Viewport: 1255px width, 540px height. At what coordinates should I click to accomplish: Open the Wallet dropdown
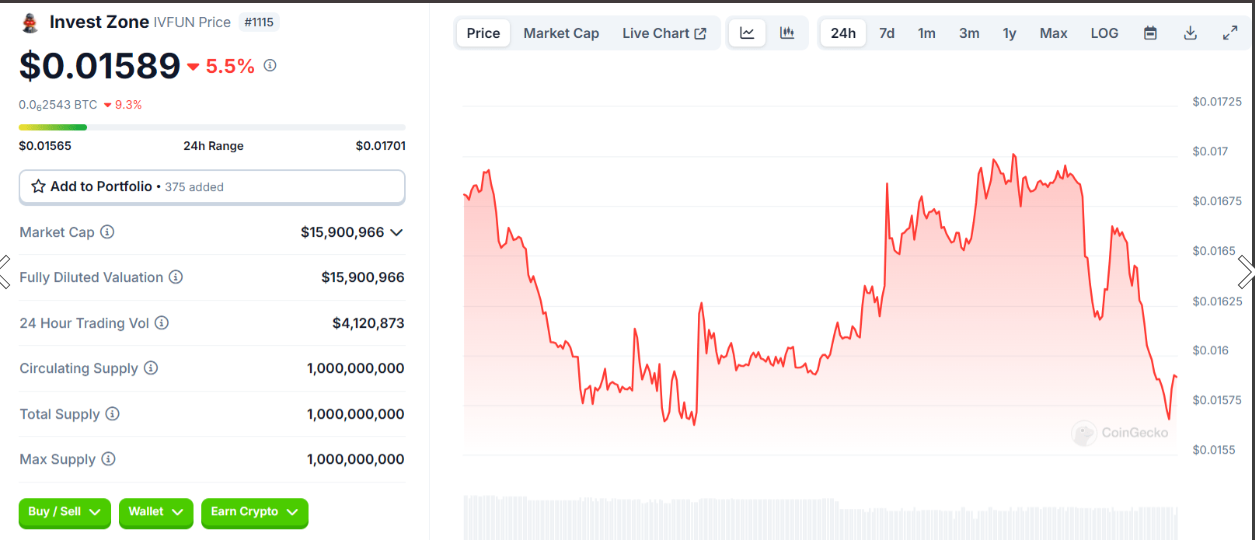tap(156, 512)
